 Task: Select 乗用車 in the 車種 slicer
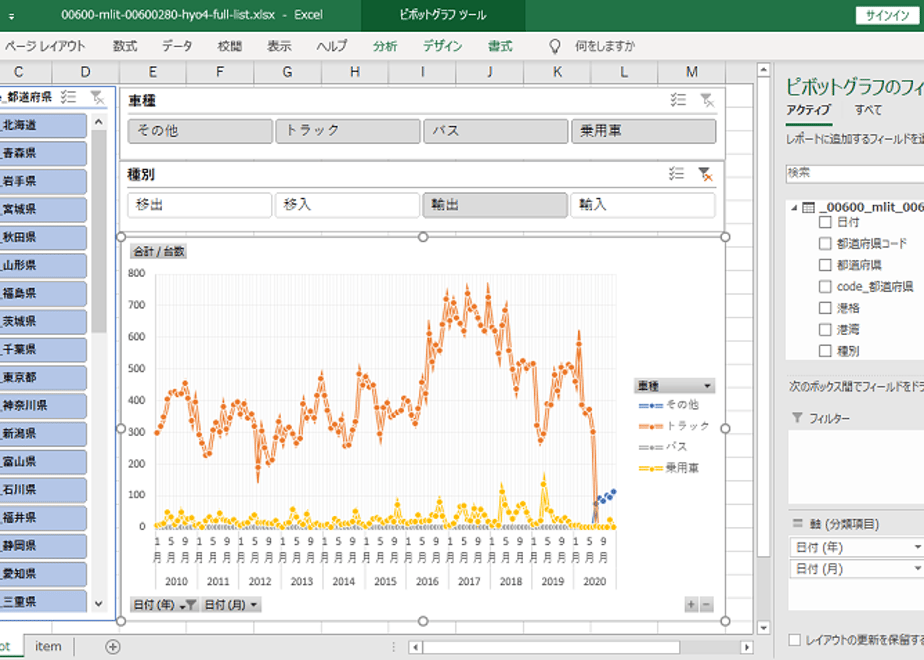644,131
